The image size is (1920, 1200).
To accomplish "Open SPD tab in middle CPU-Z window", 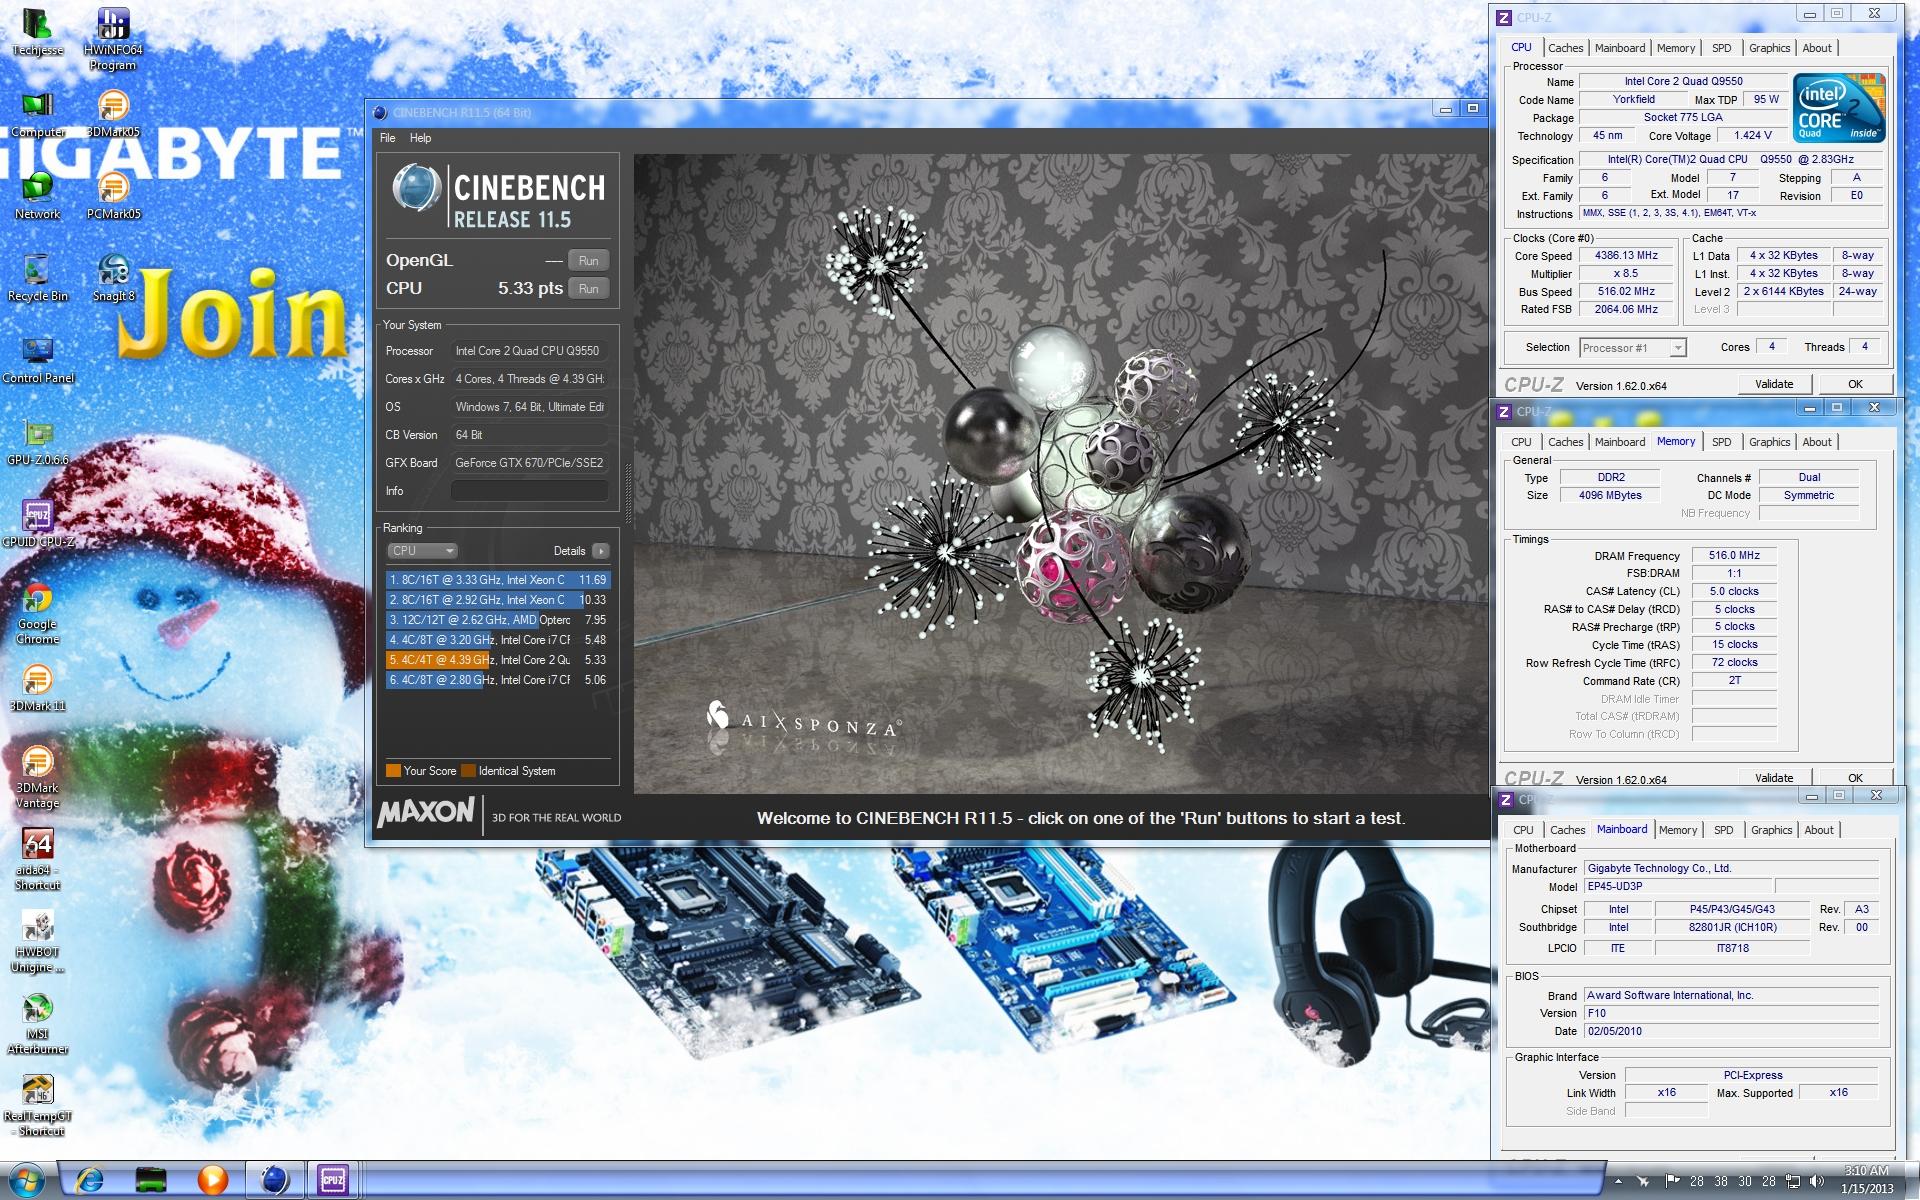I will [x=1721, y=442].
